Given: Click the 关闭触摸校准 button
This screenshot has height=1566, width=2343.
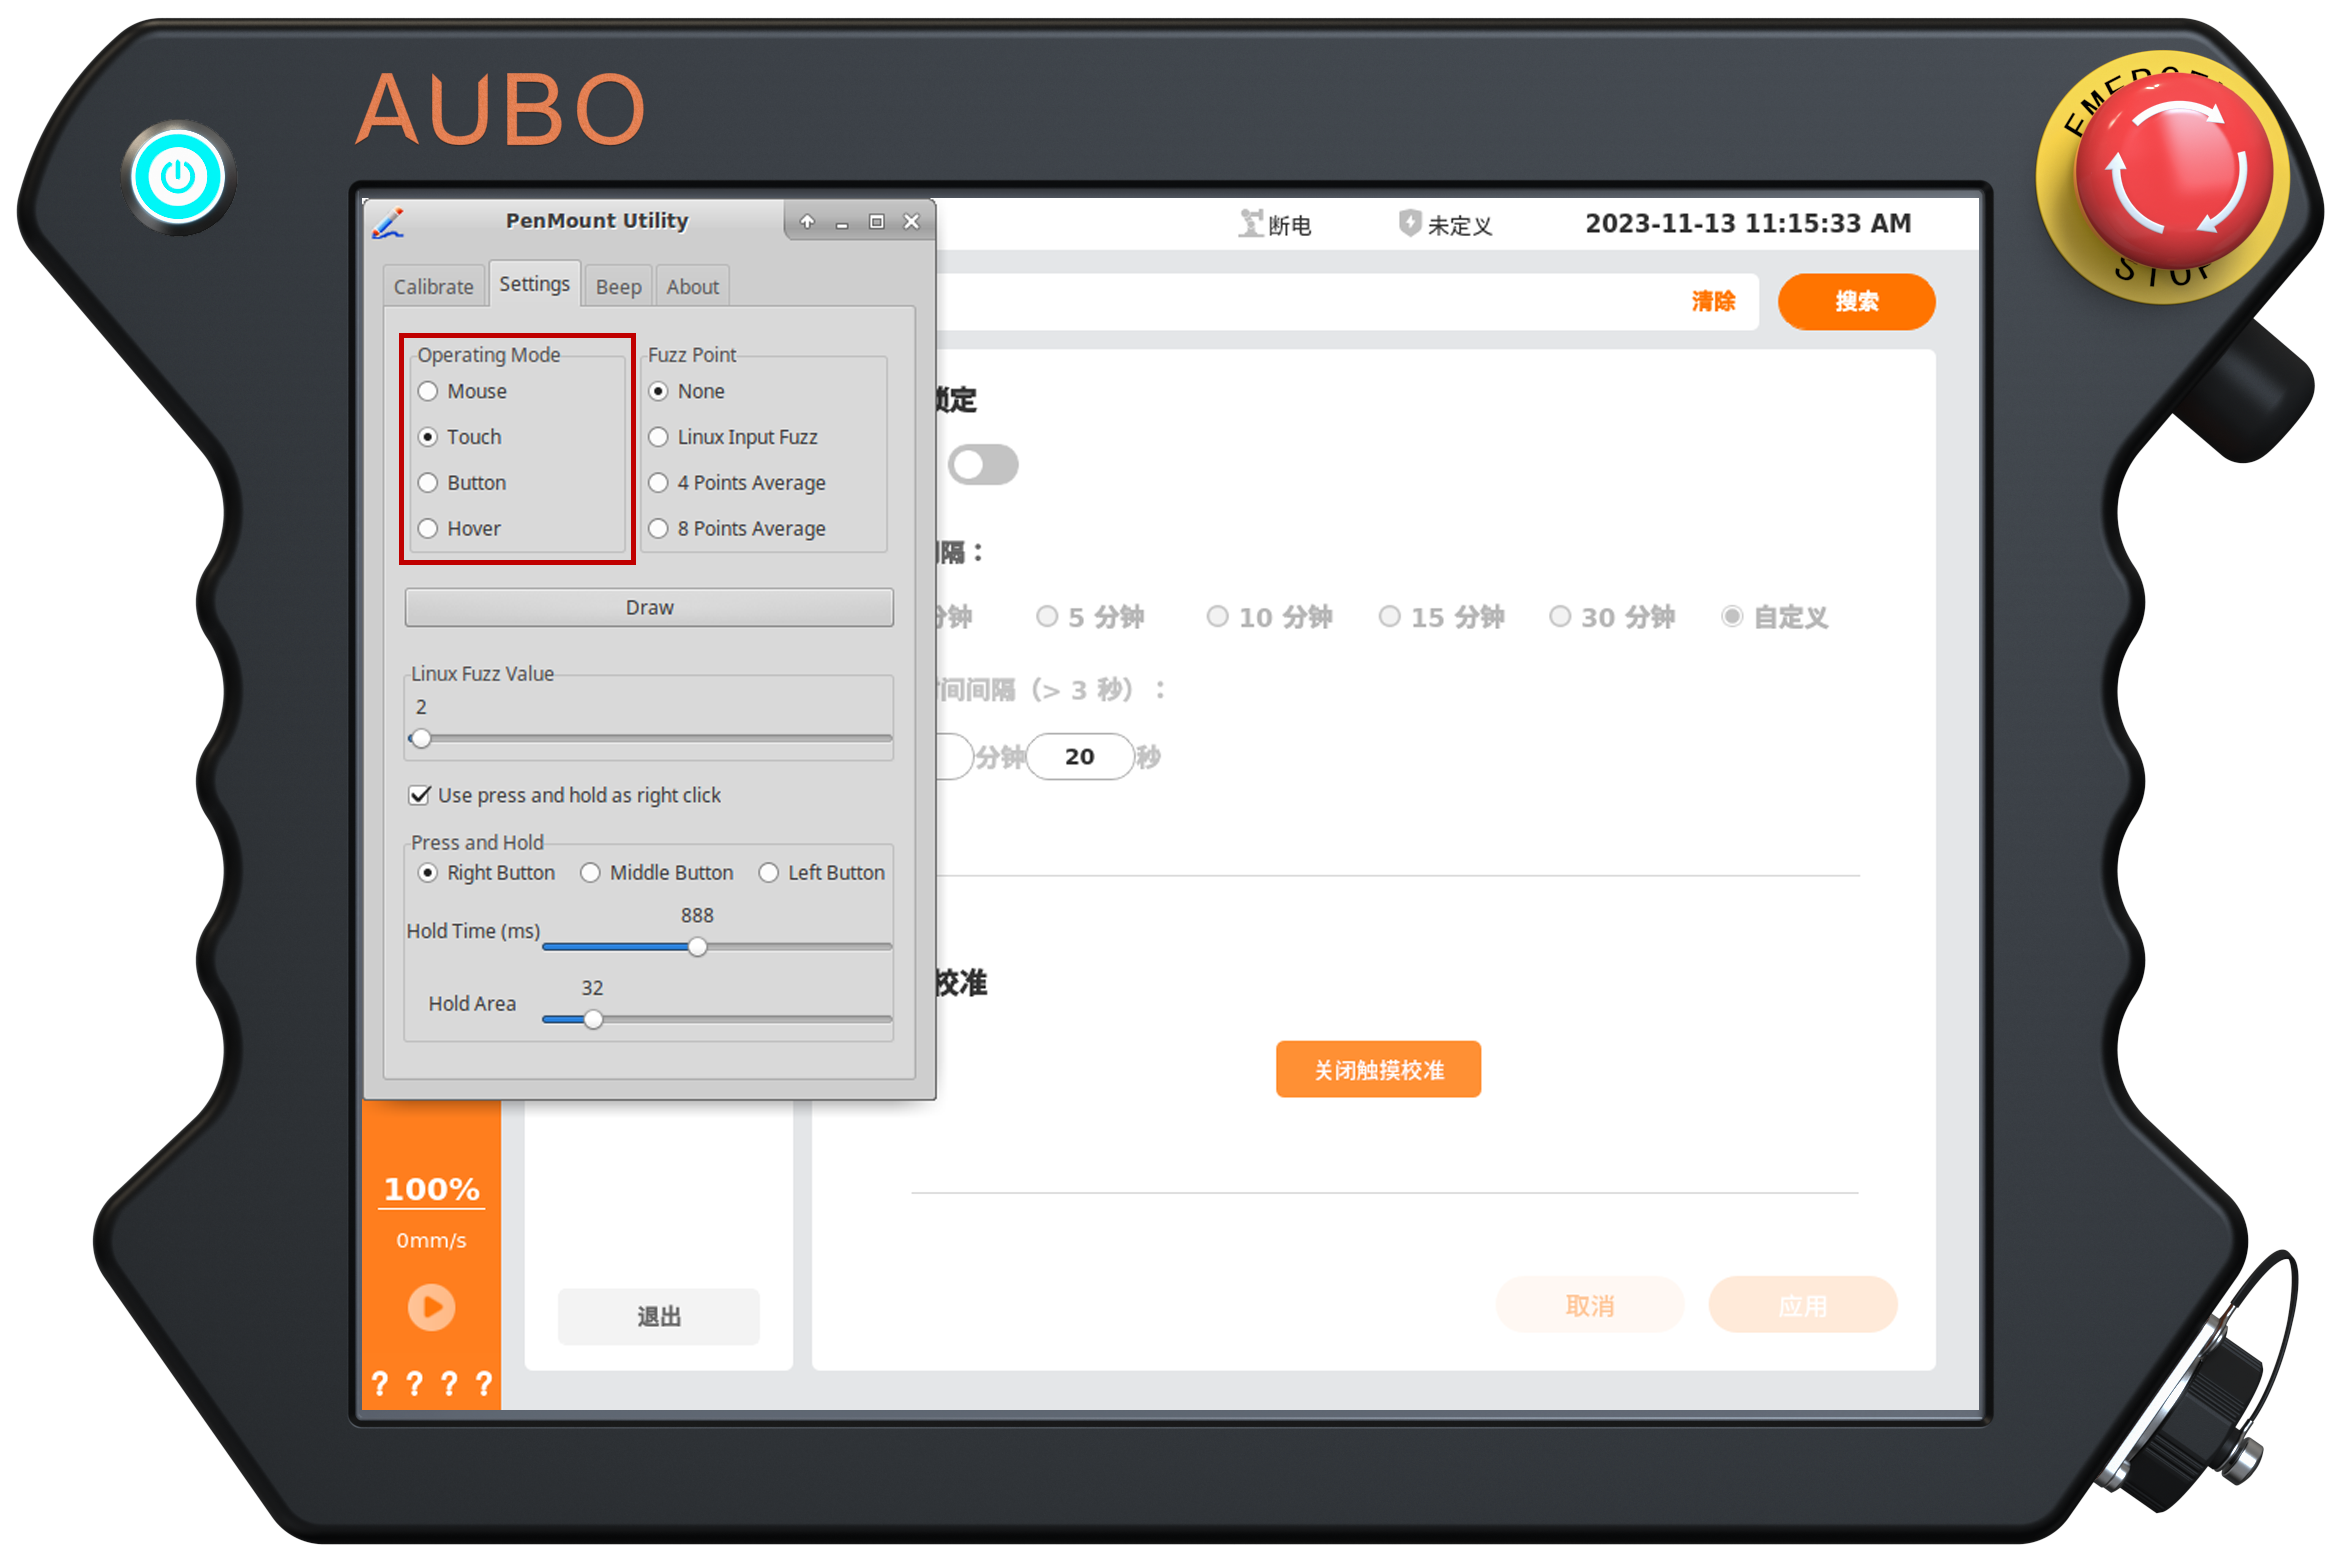Looking at the screenshot, I should [1378, 1070].
